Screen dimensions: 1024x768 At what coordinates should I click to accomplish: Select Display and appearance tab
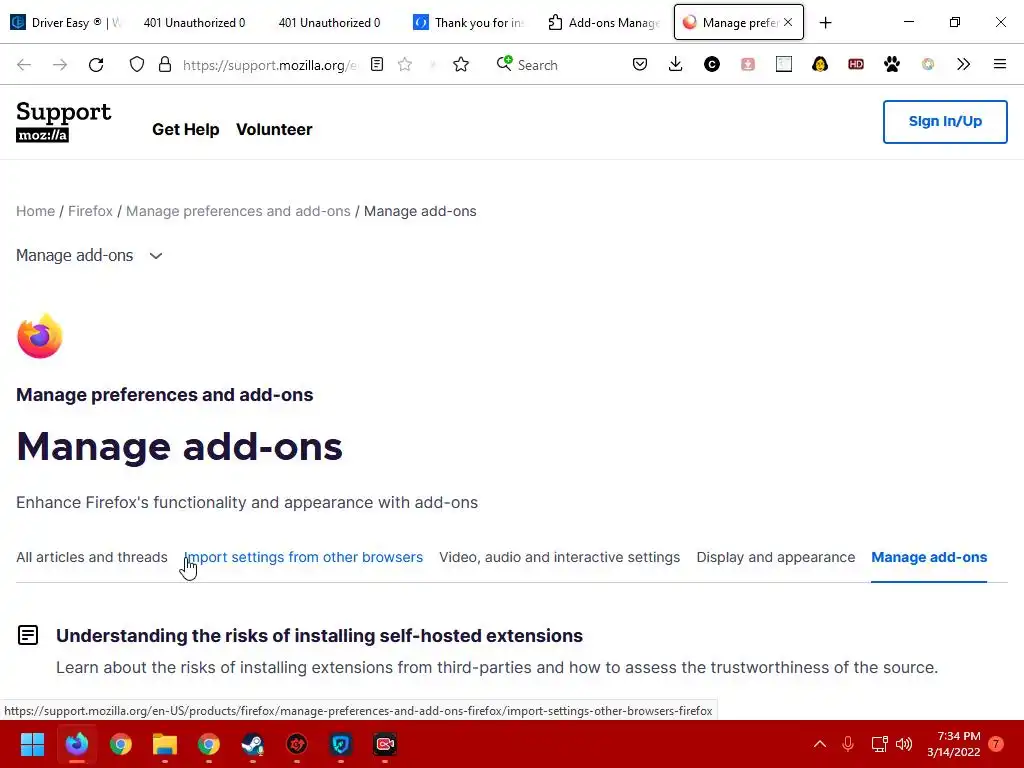point(776,557)
